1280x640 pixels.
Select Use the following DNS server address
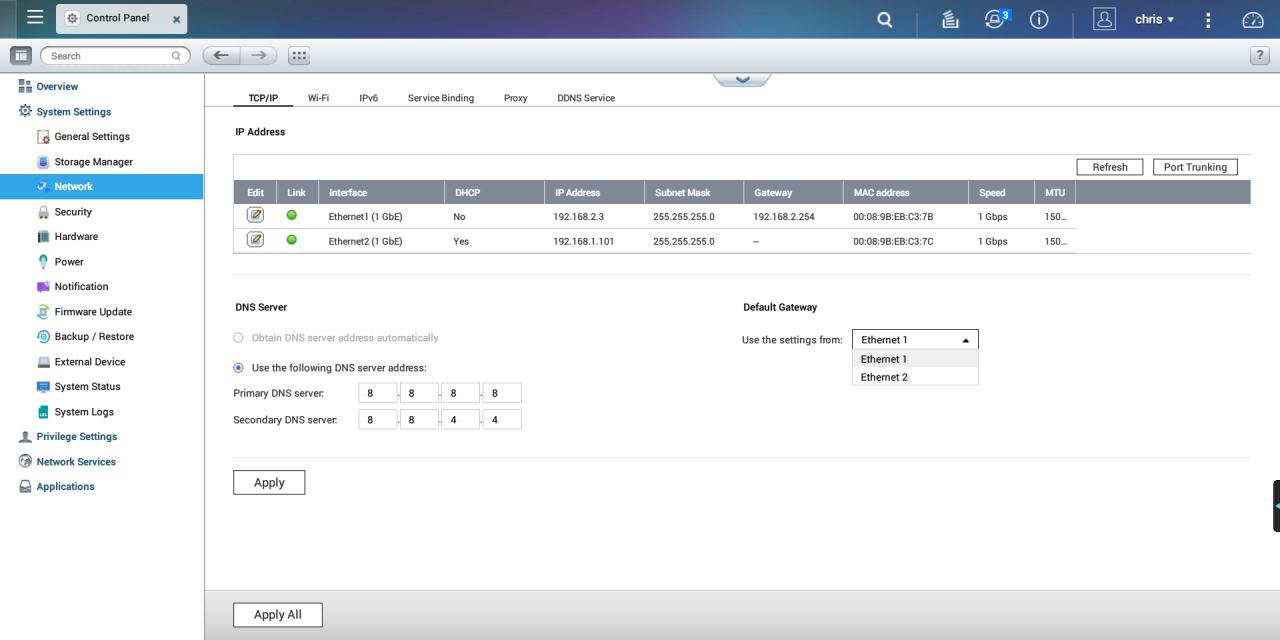click(x=238, y=368)
